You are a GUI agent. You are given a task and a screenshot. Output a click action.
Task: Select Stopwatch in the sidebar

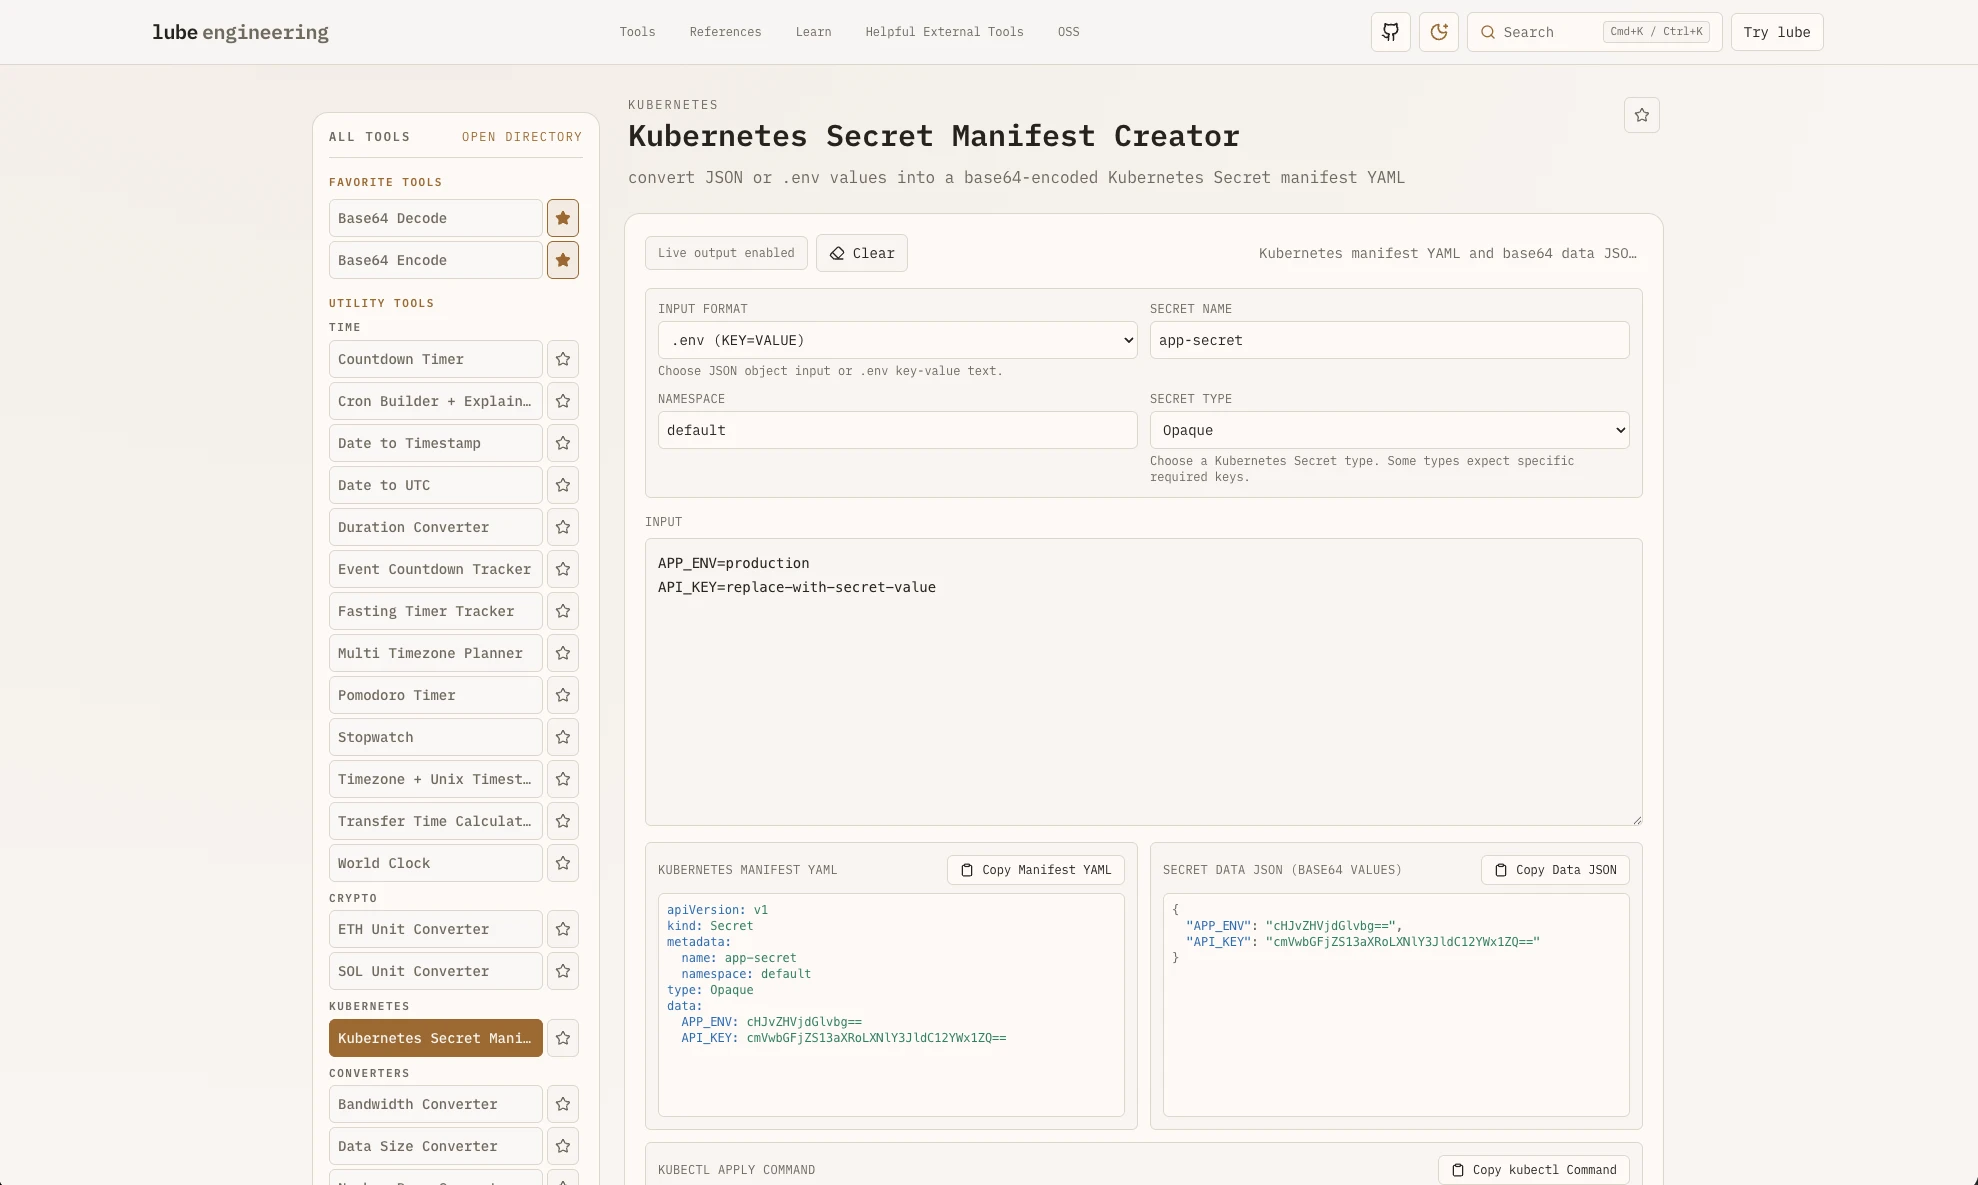[x=435, y=737]
